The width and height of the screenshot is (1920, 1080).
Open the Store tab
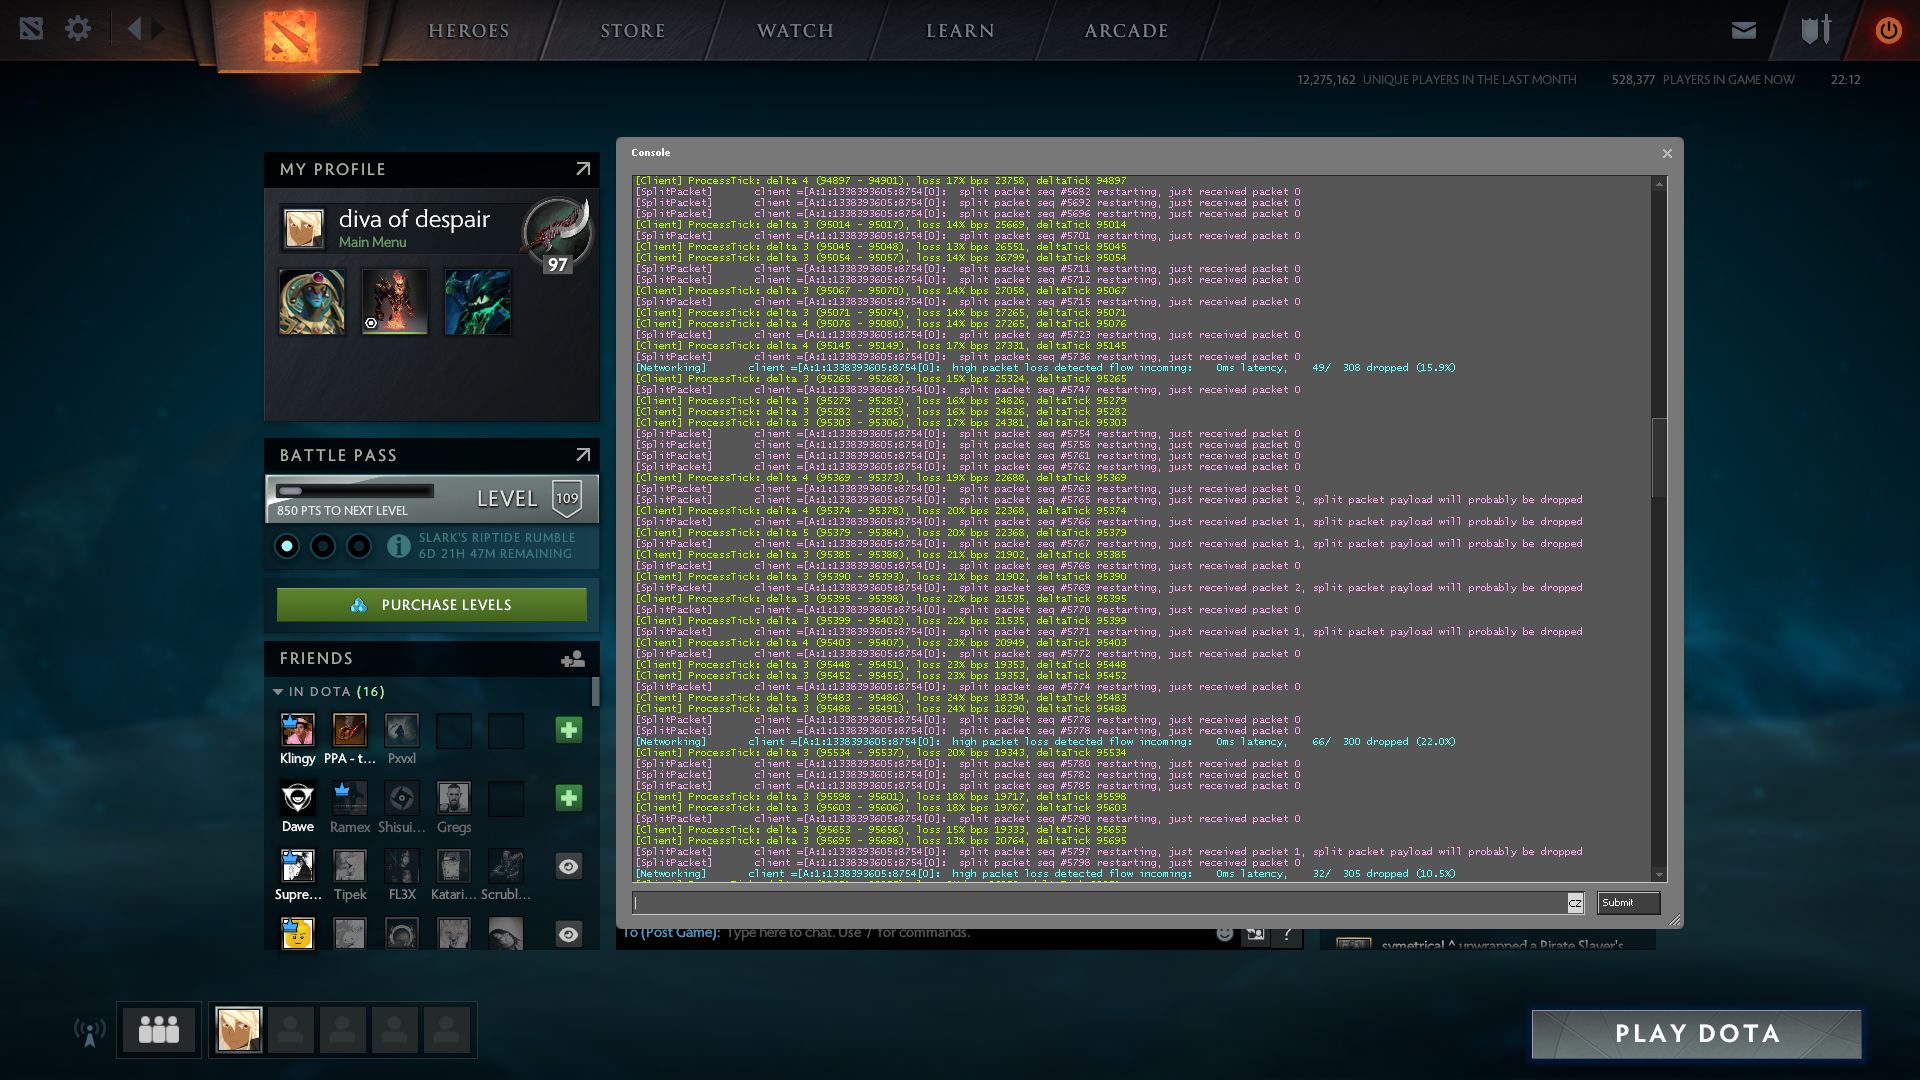[633, 31]
